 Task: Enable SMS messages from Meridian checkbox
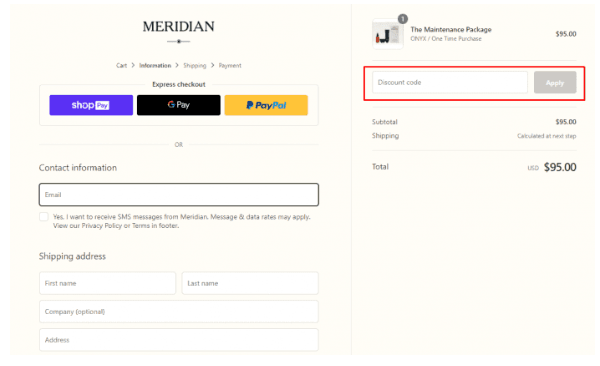pos(44,217)
